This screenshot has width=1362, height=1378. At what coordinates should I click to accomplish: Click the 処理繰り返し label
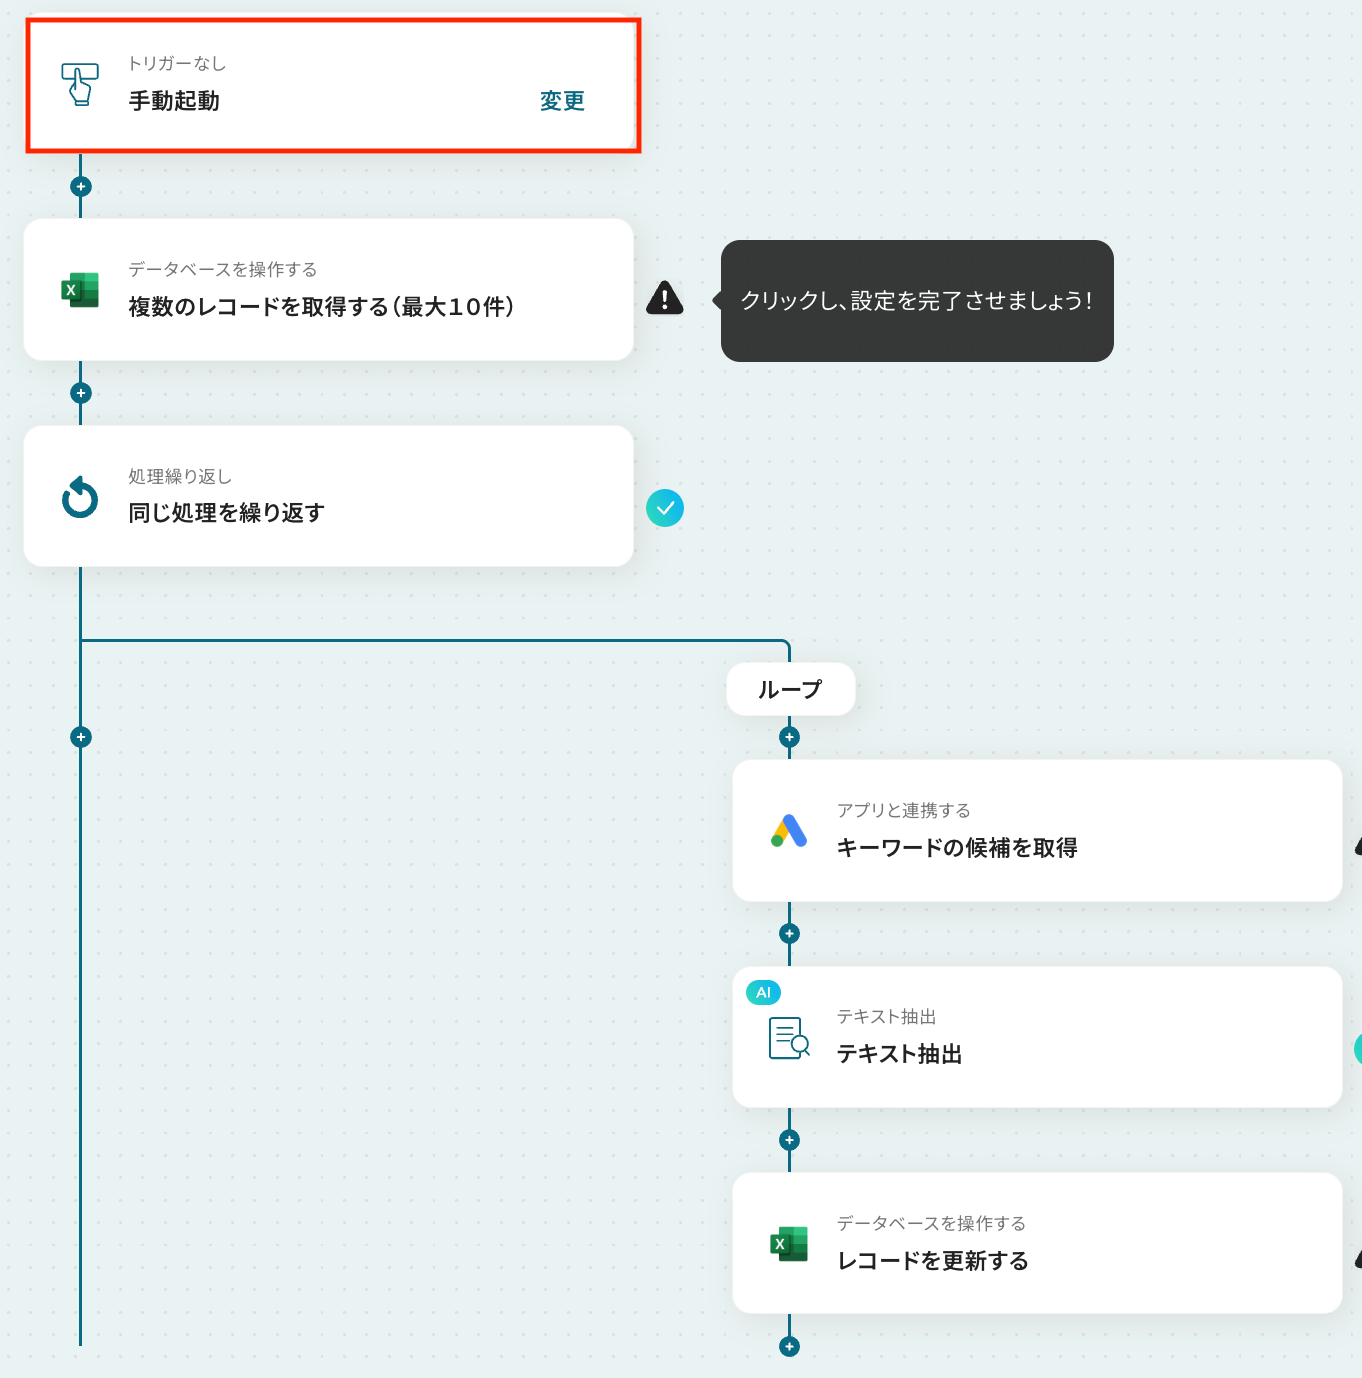click(180, 476)
